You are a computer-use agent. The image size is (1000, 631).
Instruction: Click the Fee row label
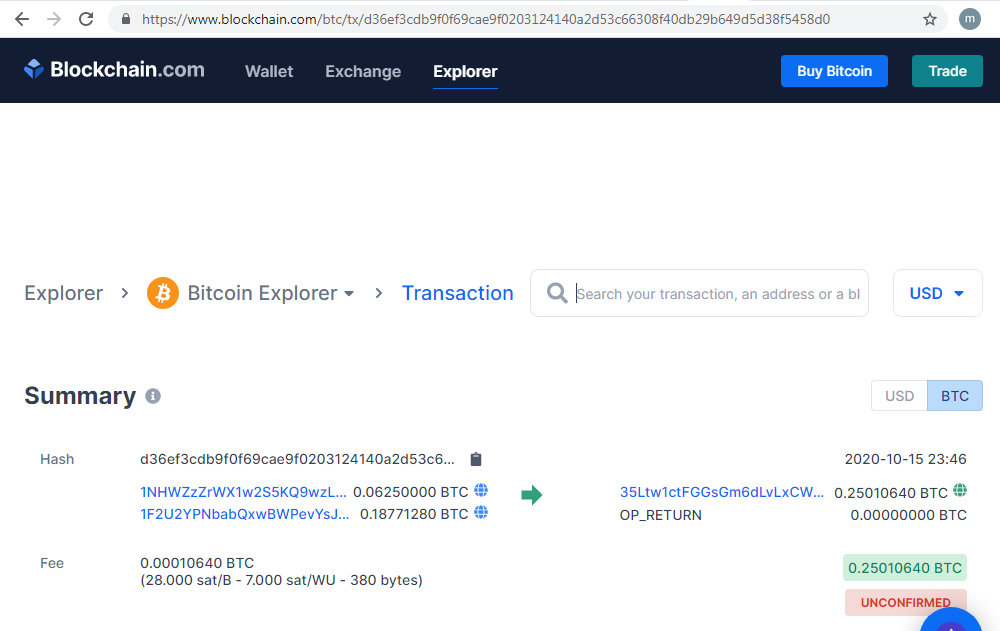pyautogui.click(x=52, y=563)
